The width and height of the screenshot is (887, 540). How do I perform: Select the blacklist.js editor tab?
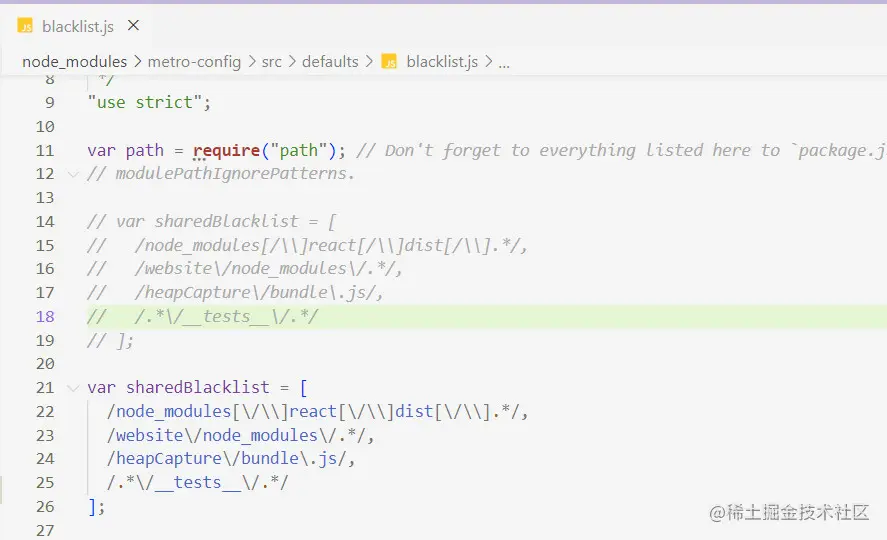[x=78, y=26]
